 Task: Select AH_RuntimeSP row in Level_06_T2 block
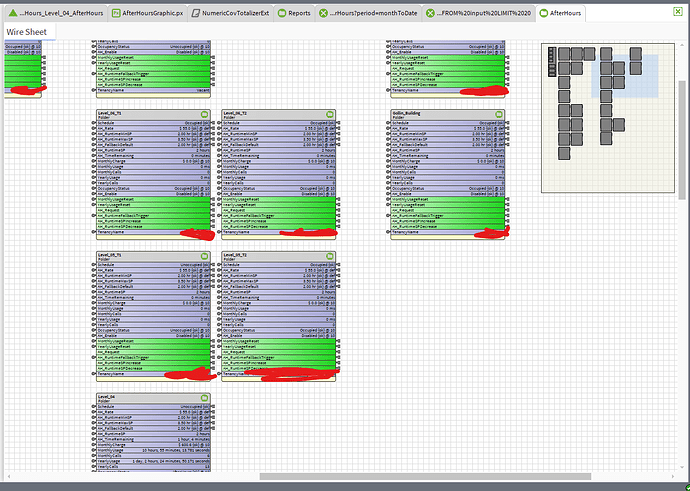click(x=279, y=150)
